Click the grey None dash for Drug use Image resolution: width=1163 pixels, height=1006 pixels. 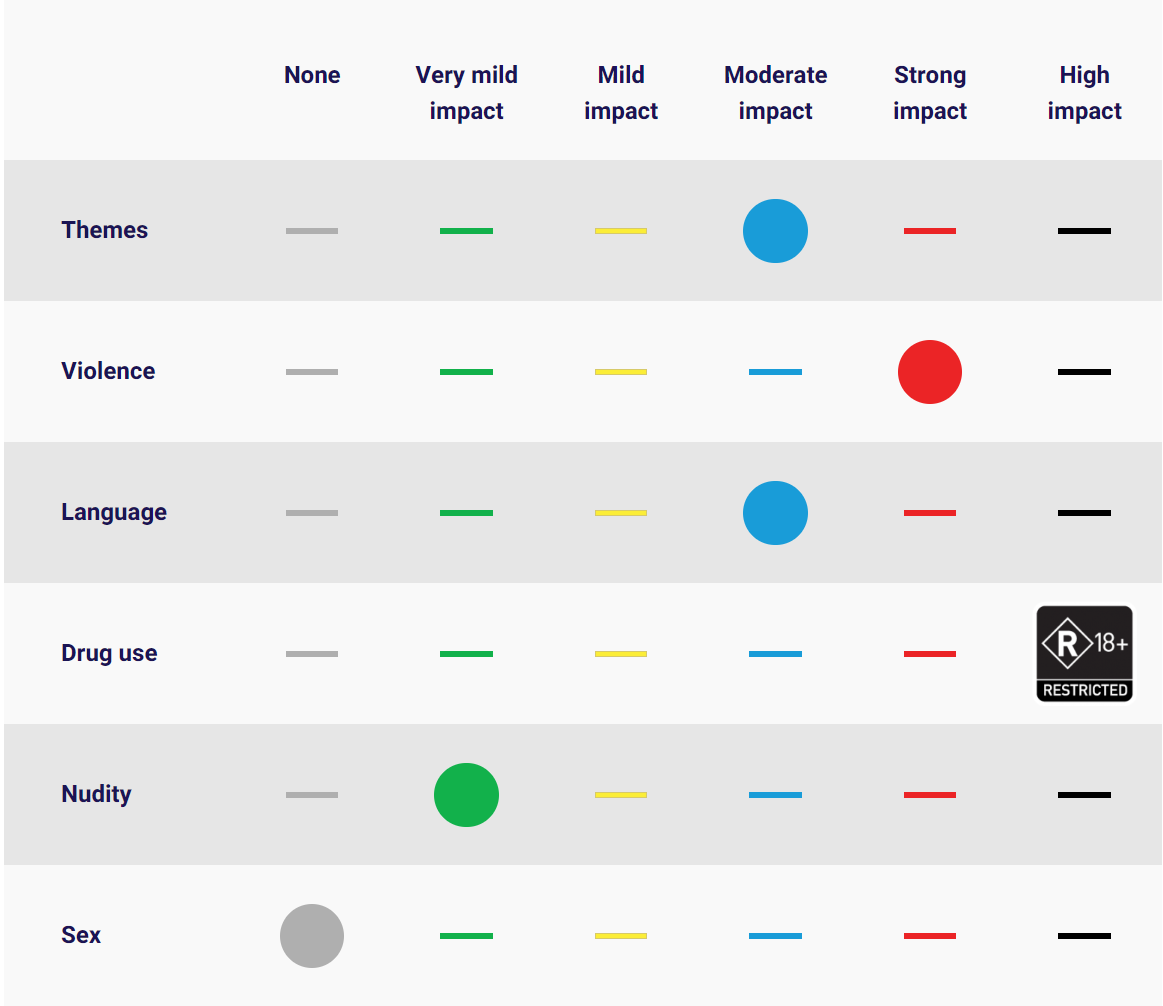(312, 654)
